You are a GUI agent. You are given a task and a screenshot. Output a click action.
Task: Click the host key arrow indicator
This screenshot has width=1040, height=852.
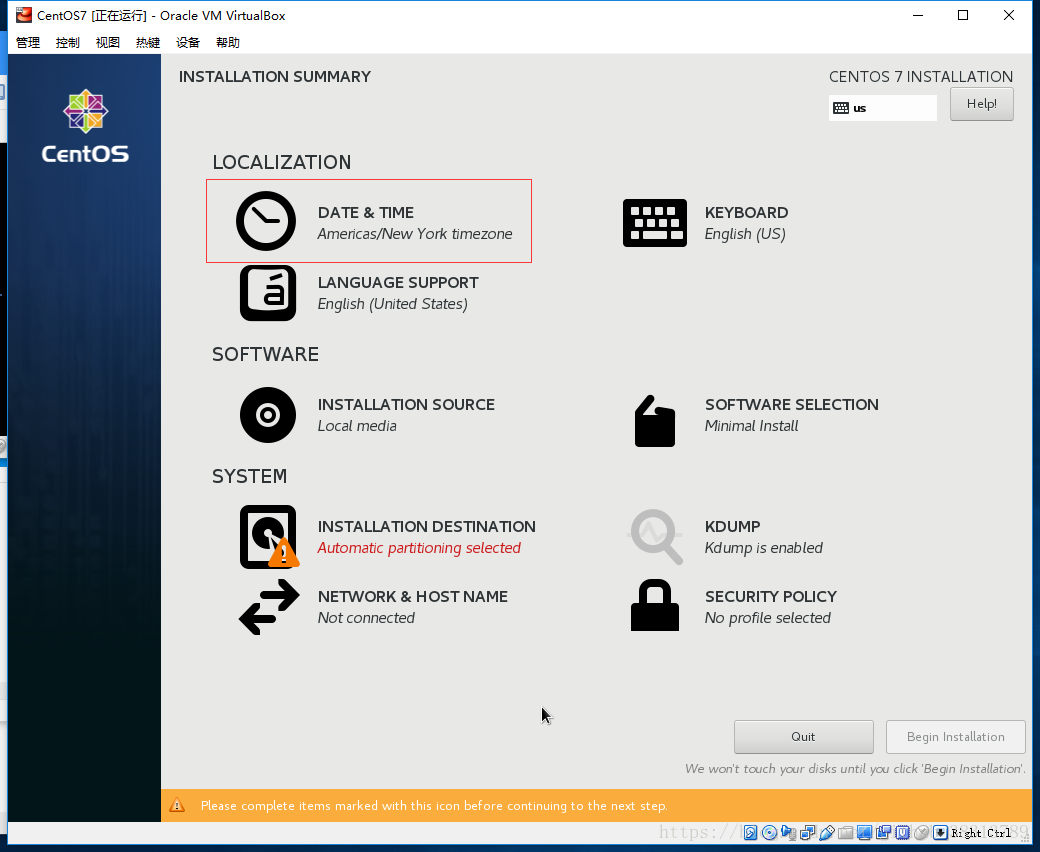coord(941,833)
